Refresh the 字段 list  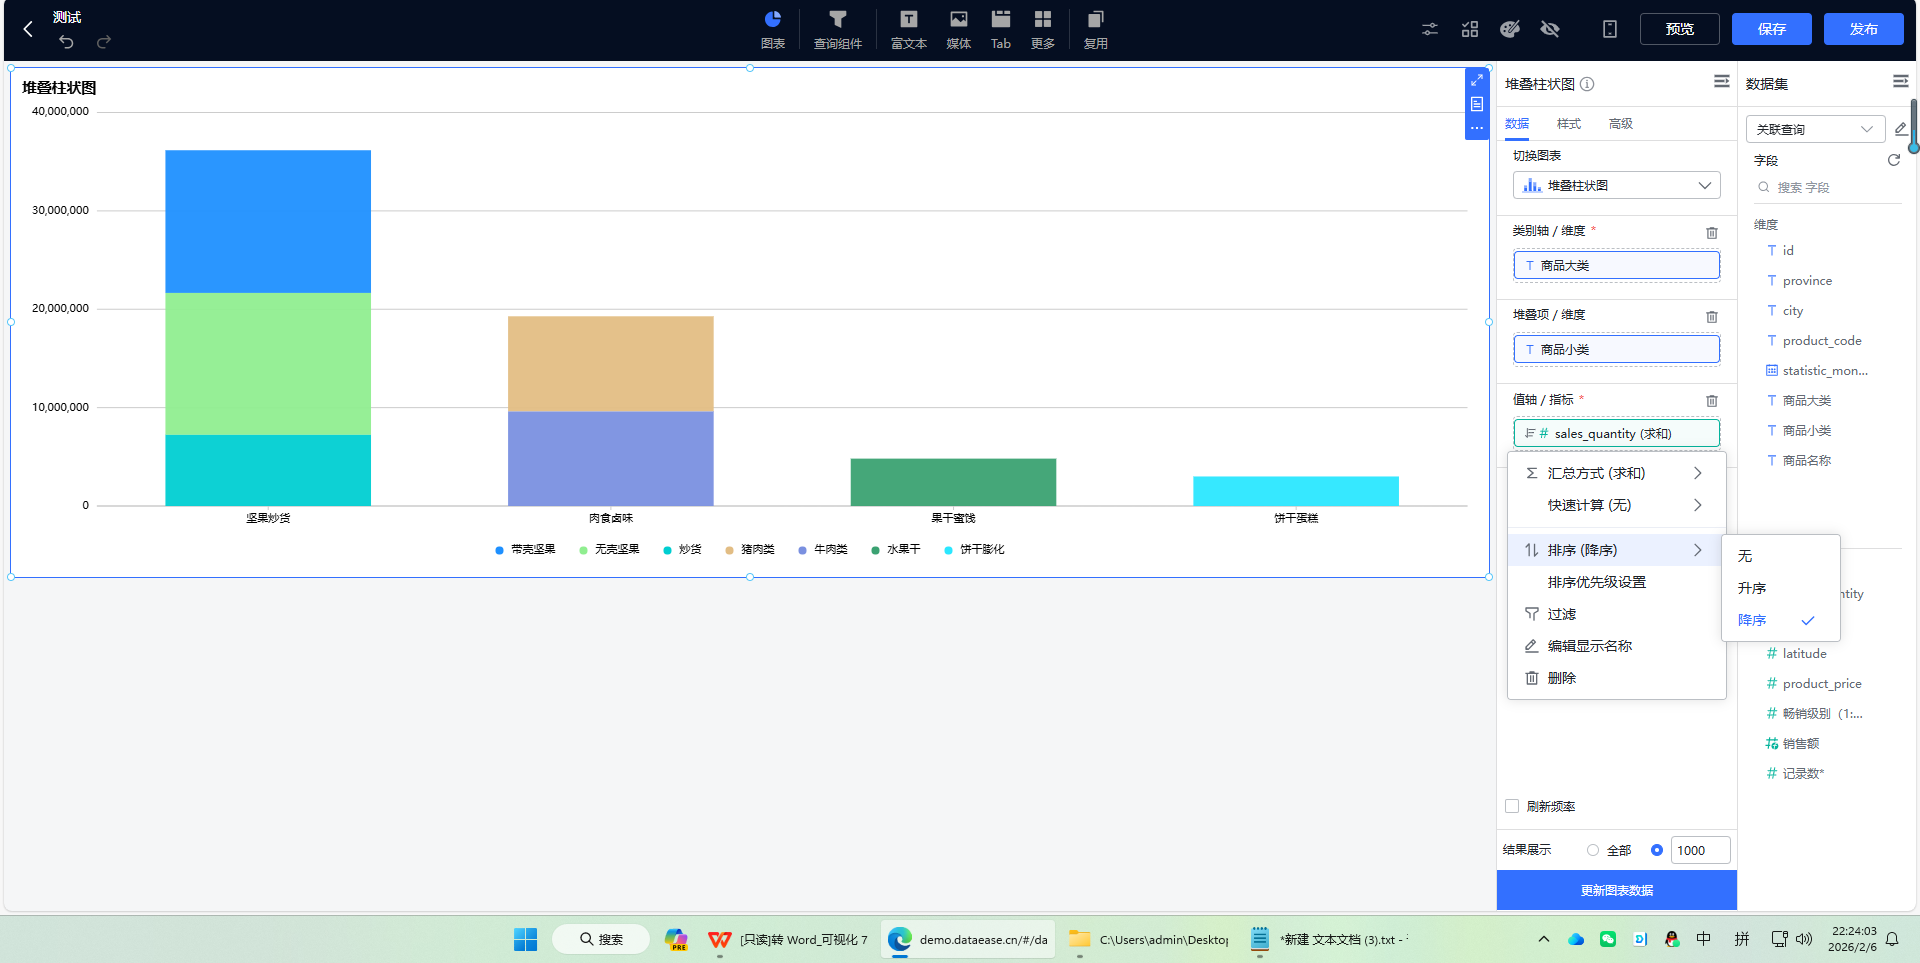[x=1894, y=160]
